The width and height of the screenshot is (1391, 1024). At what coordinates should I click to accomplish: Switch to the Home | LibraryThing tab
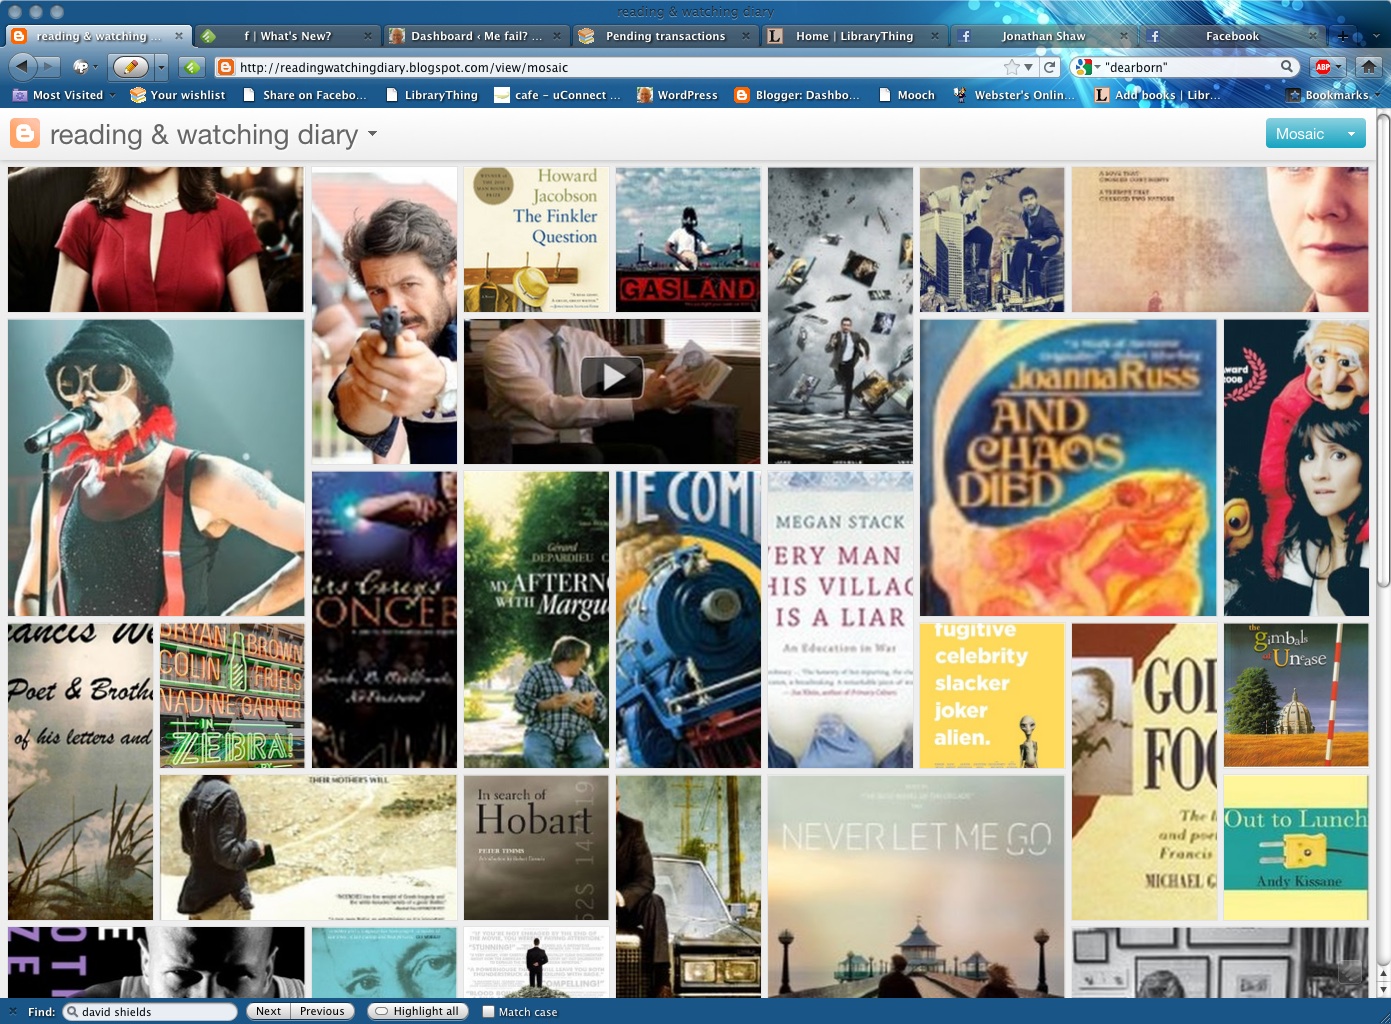pos(853,36)
